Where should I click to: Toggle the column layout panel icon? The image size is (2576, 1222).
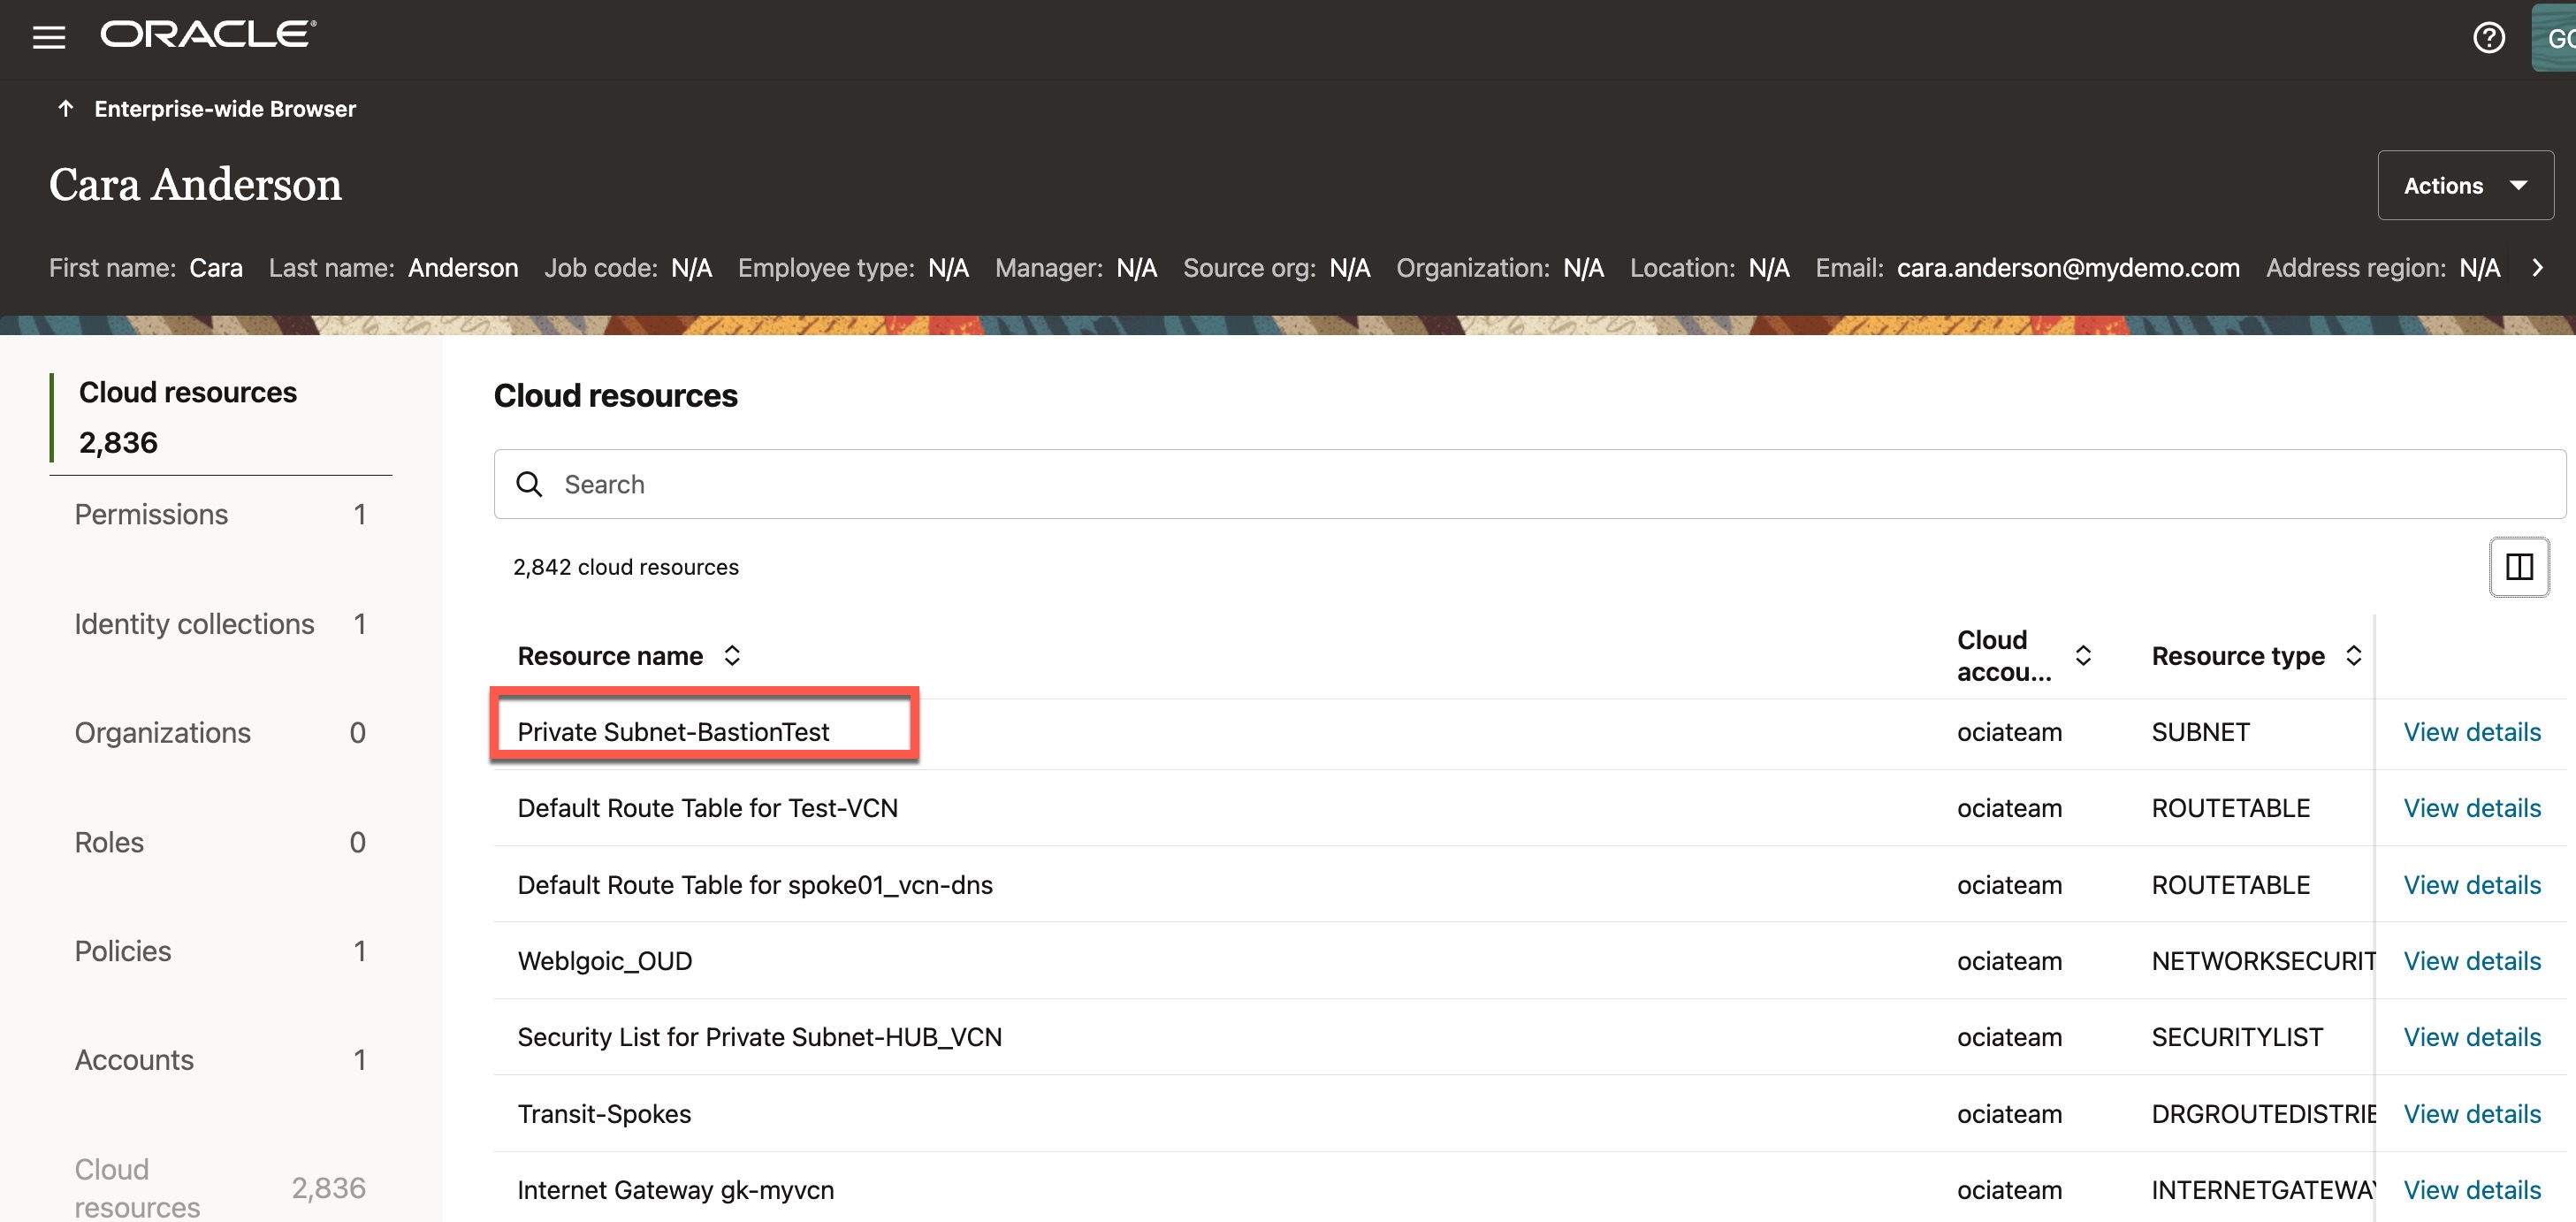point(2518,567)
